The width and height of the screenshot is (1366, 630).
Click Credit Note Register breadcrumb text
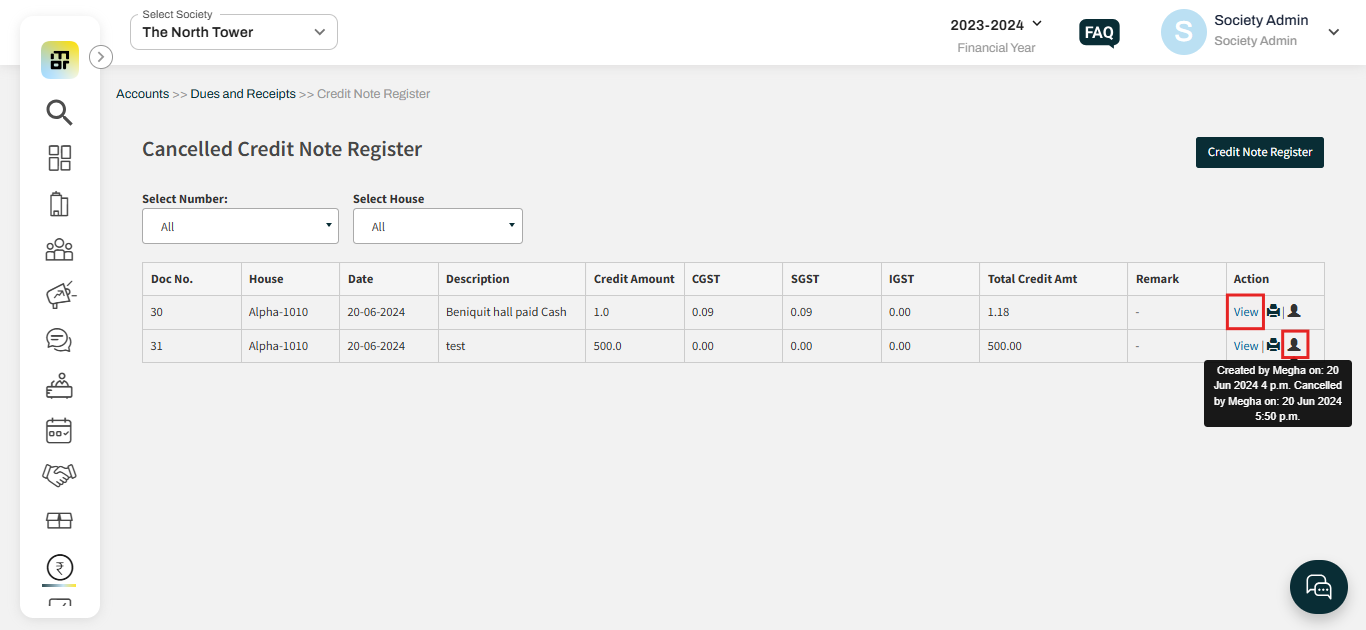coord(374,94)
